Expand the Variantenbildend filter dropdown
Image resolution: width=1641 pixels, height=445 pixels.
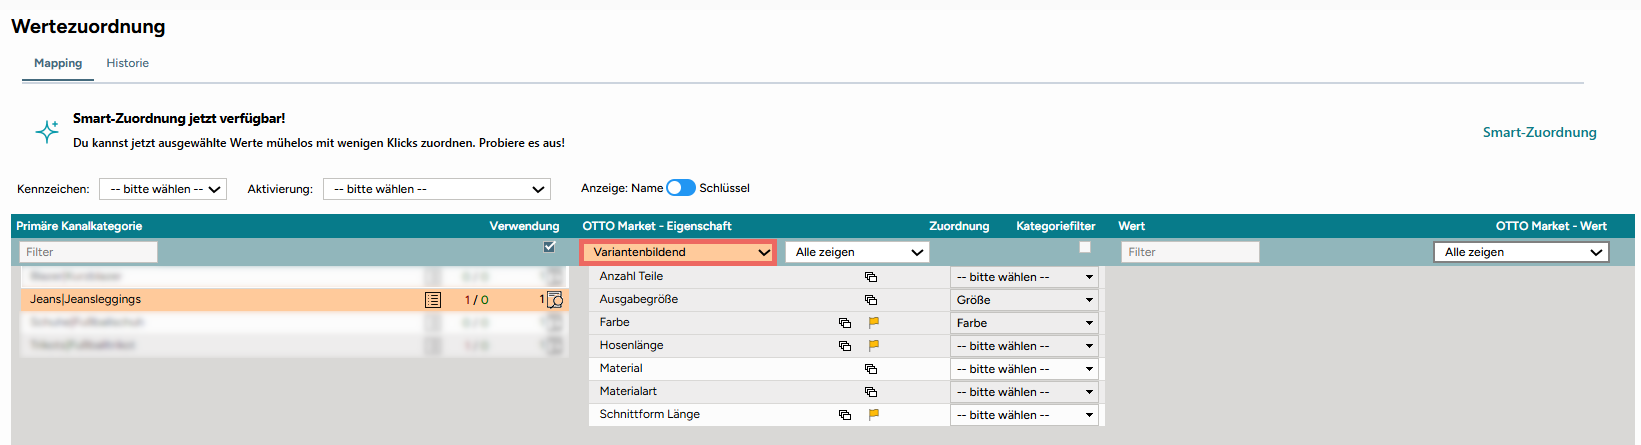point(679,252)
